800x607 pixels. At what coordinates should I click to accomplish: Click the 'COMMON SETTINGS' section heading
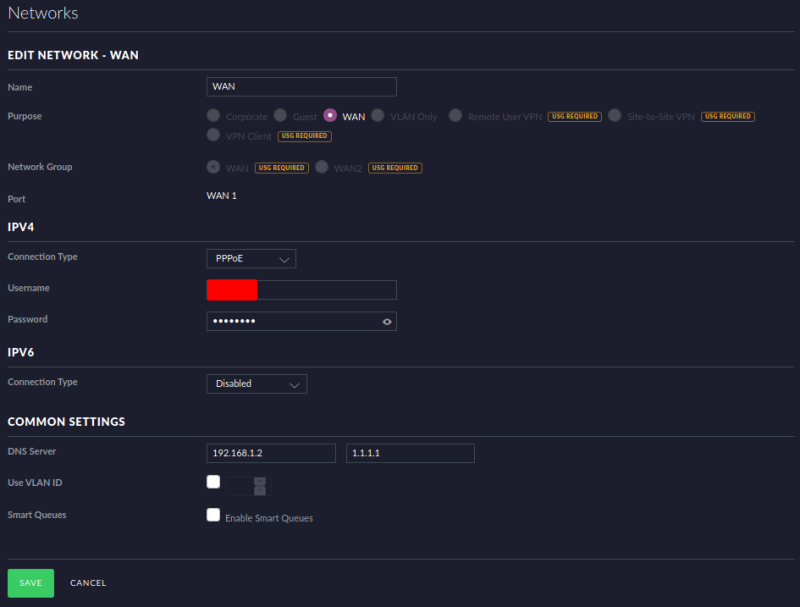click(x=66, y=422)
